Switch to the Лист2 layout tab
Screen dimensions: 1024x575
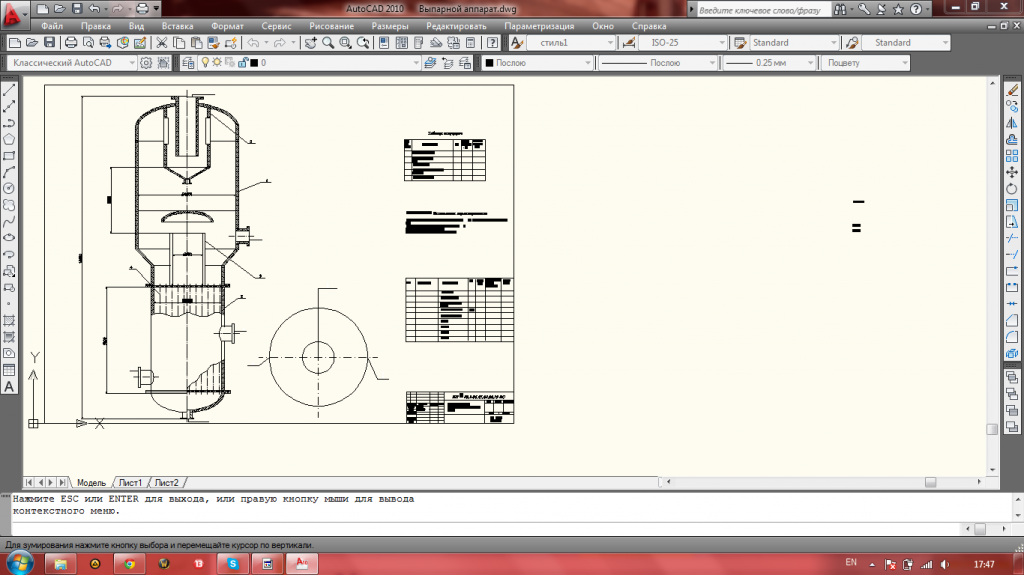coord(167,483)
